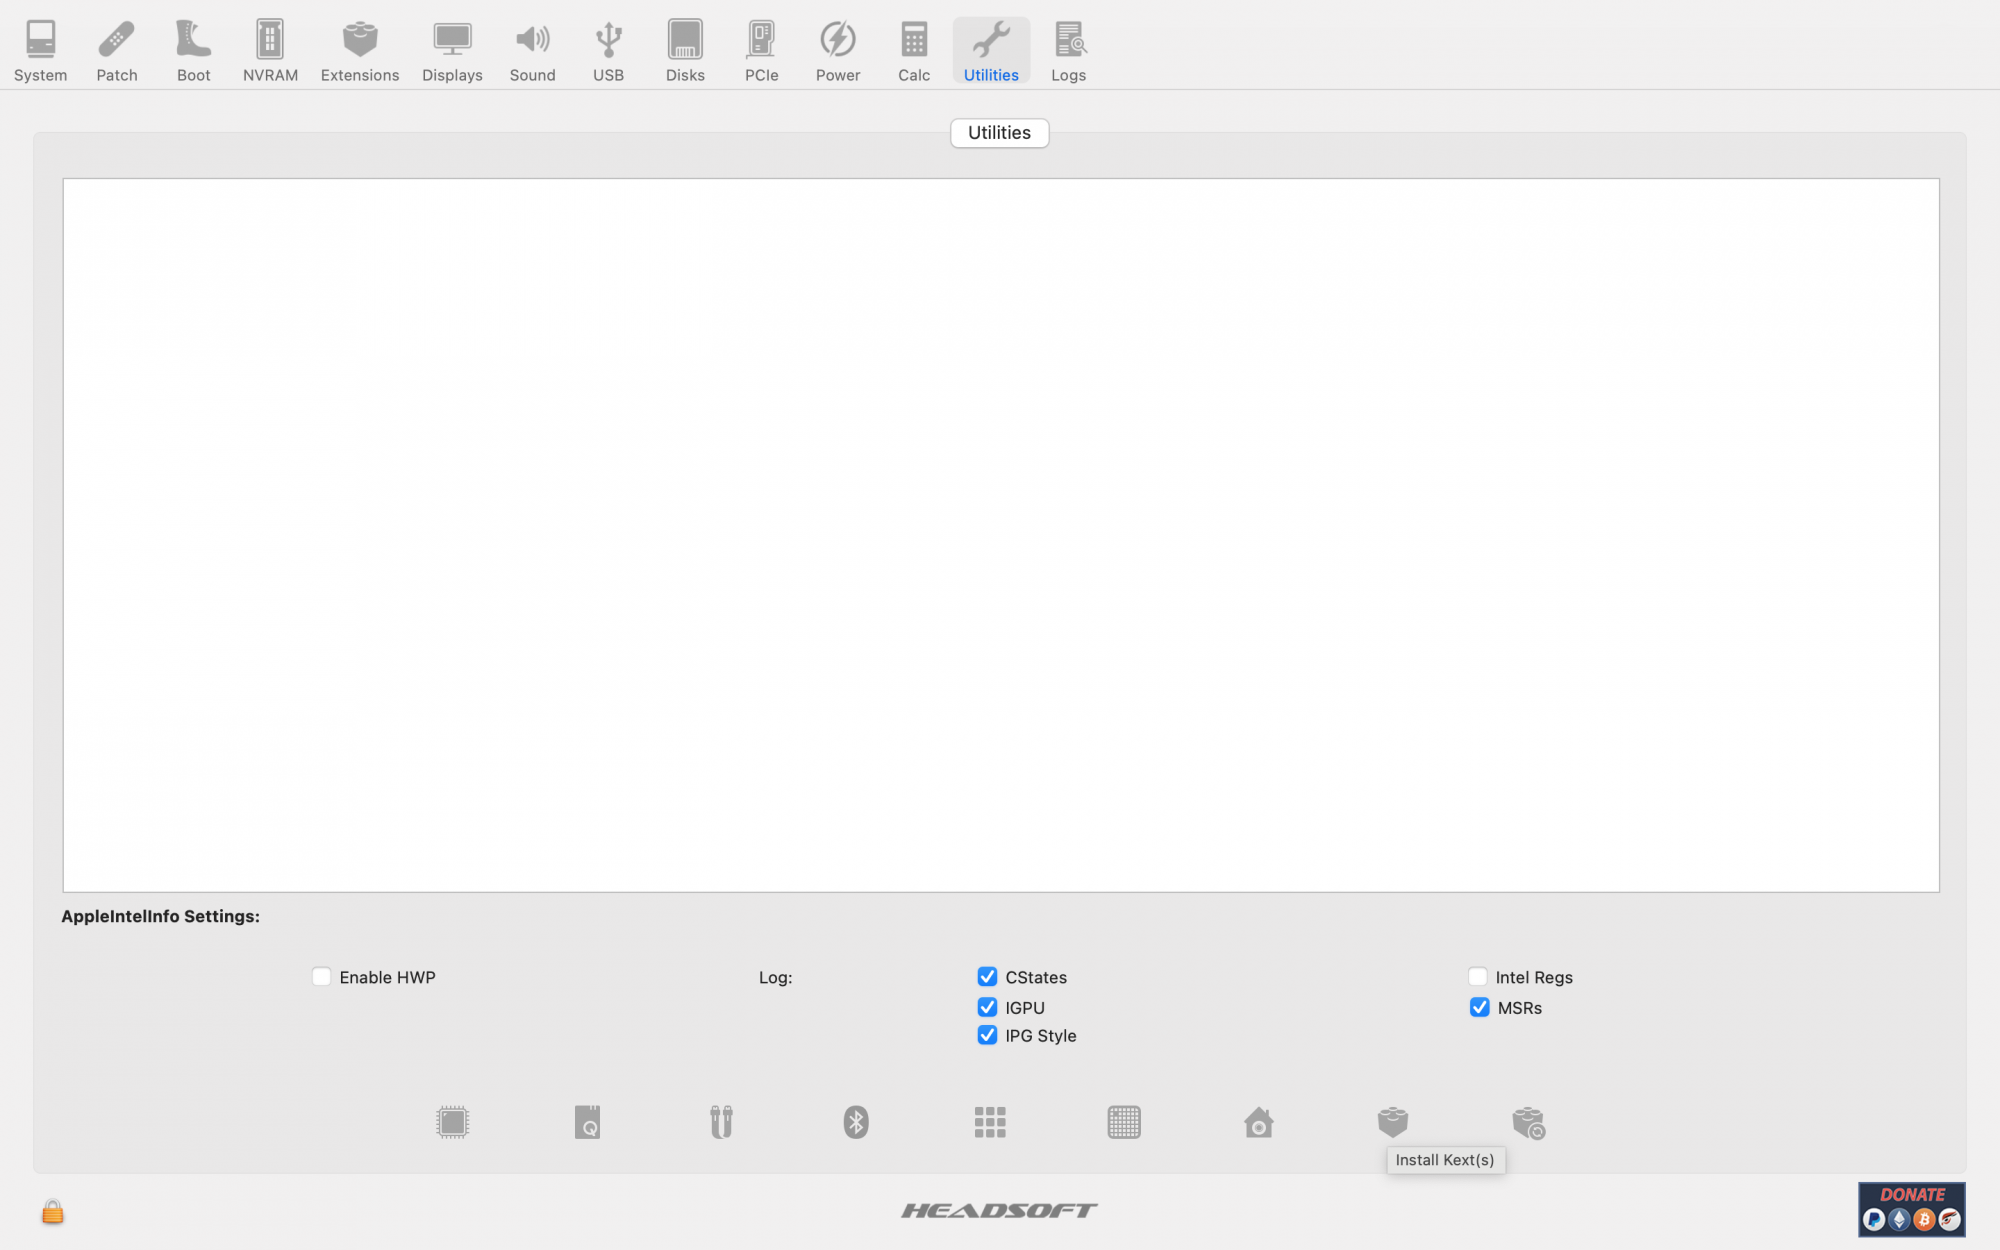Screen dimensions: 2000x1250
Task: Click the cable connectors utility icon
Action: point(721,1122)
